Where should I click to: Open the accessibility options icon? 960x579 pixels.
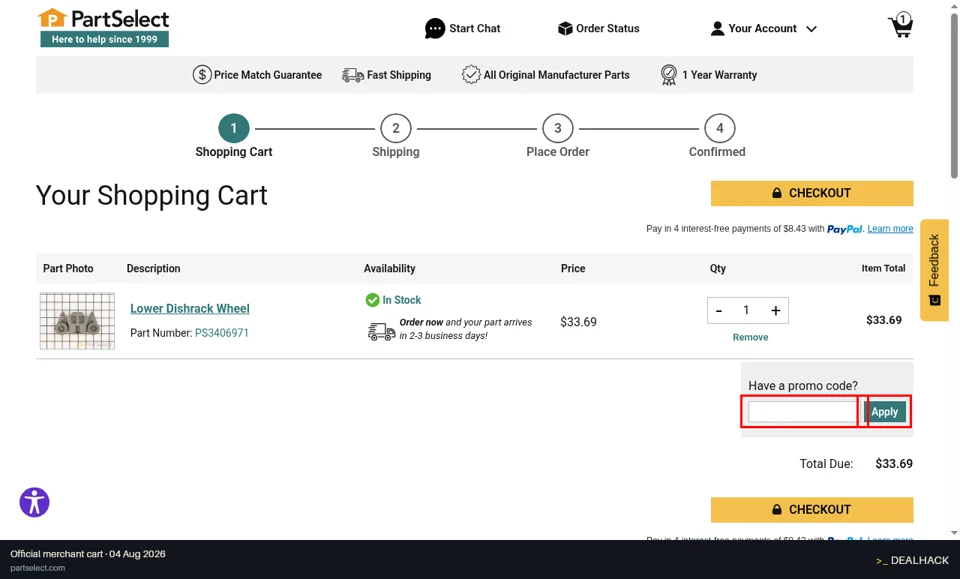34,502
